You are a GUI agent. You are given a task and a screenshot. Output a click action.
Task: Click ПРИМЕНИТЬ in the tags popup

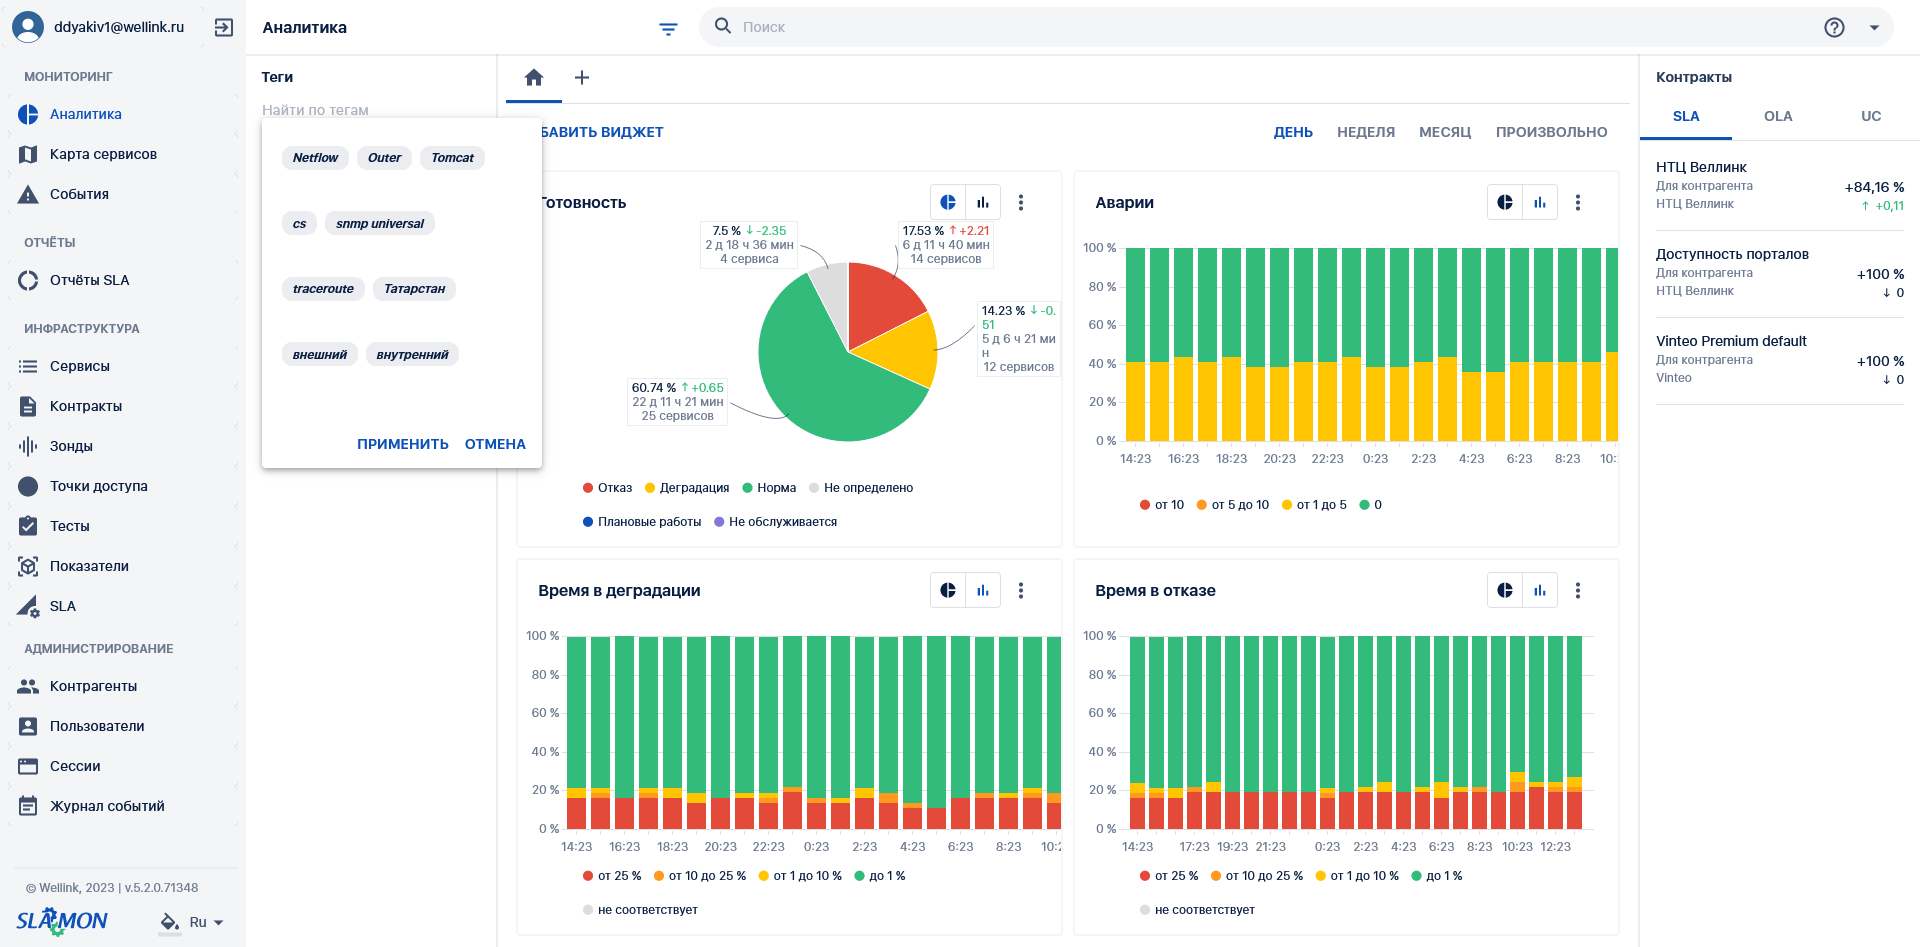[403, 444]
